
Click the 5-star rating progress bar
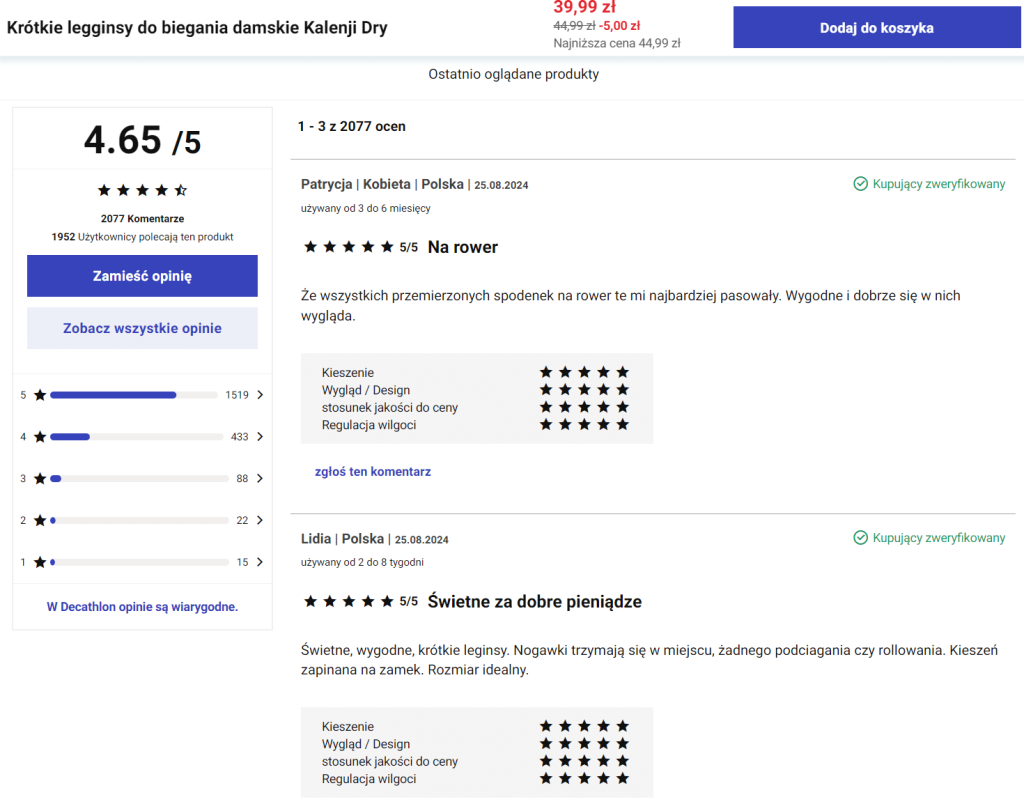point(135,395)
